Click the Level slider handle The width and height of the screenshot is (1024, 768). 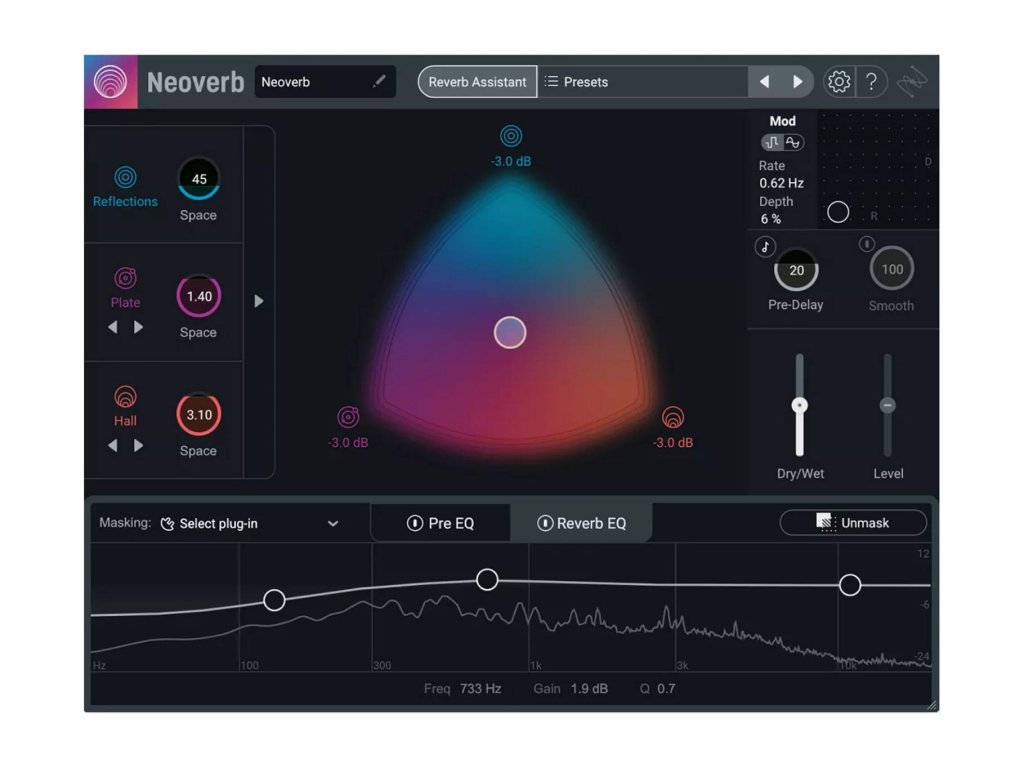pyautogui.click(x=887, y=406)
